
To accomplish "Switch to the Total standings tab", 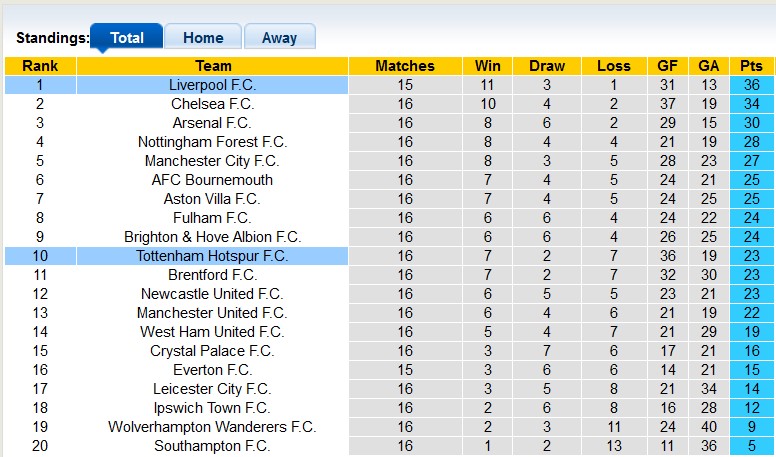I will click(x=126, y=38).
